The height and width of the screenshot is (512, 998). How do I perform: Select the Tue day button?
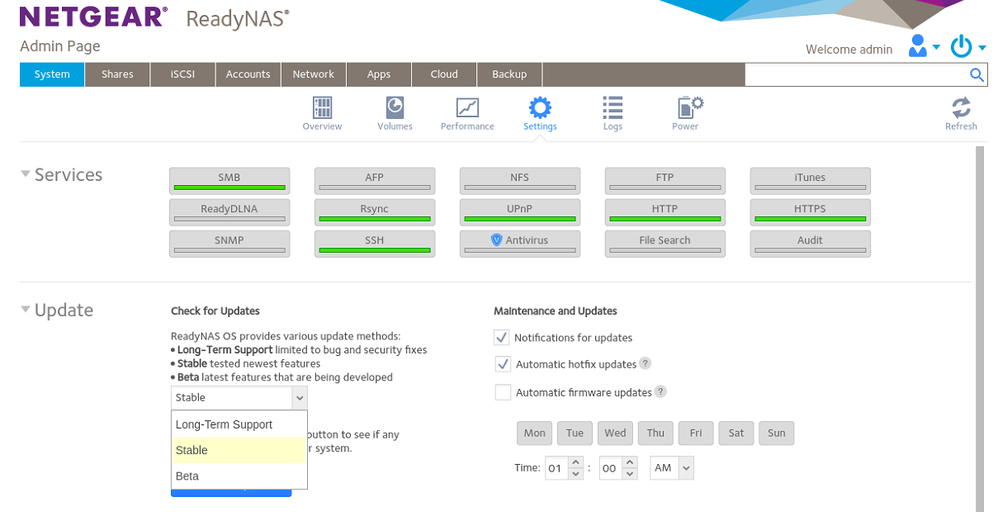tap(575, 433)
